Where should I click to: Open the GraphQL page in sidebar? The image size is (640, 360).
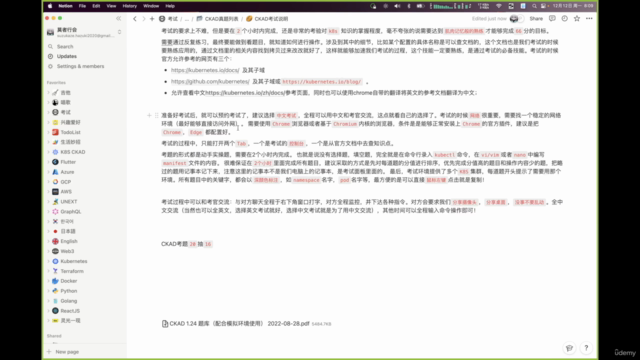coord(71,211)
